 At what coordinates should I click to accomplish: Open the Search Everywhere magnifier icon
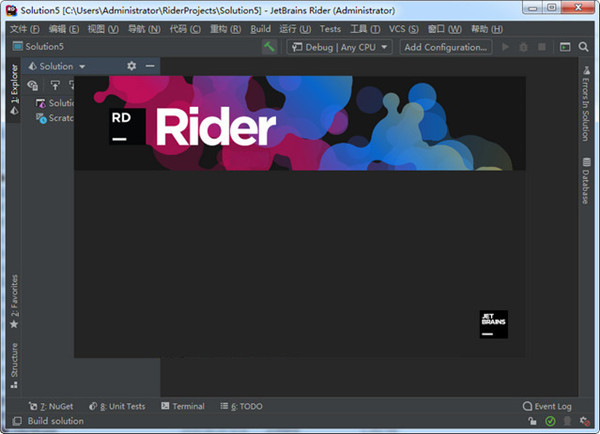click(583, 47)
